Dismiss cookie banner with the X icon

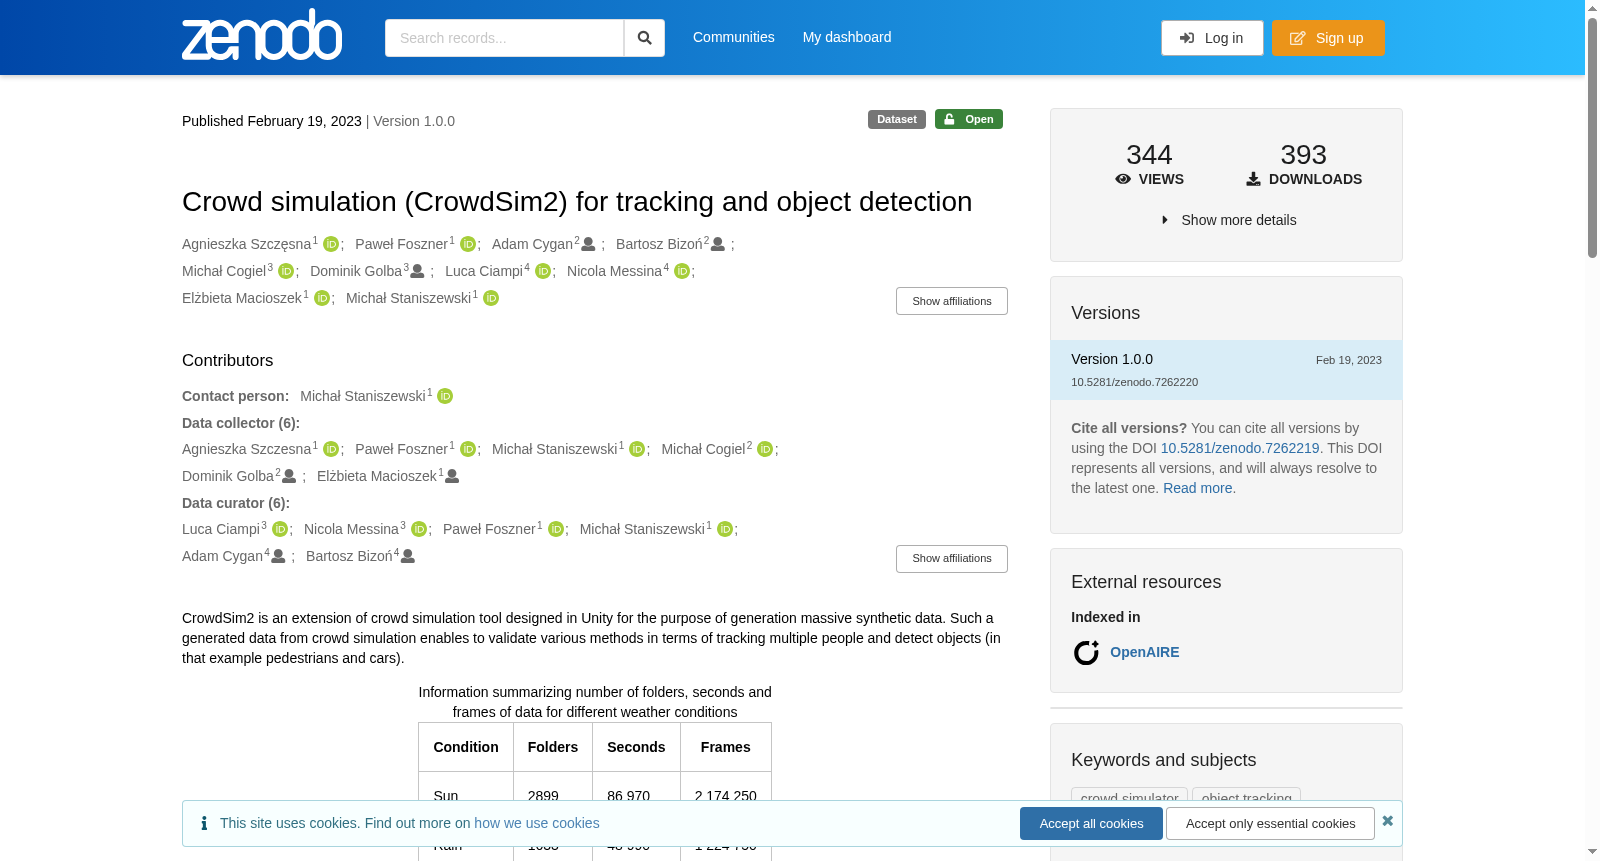[x=1387, y=821]
